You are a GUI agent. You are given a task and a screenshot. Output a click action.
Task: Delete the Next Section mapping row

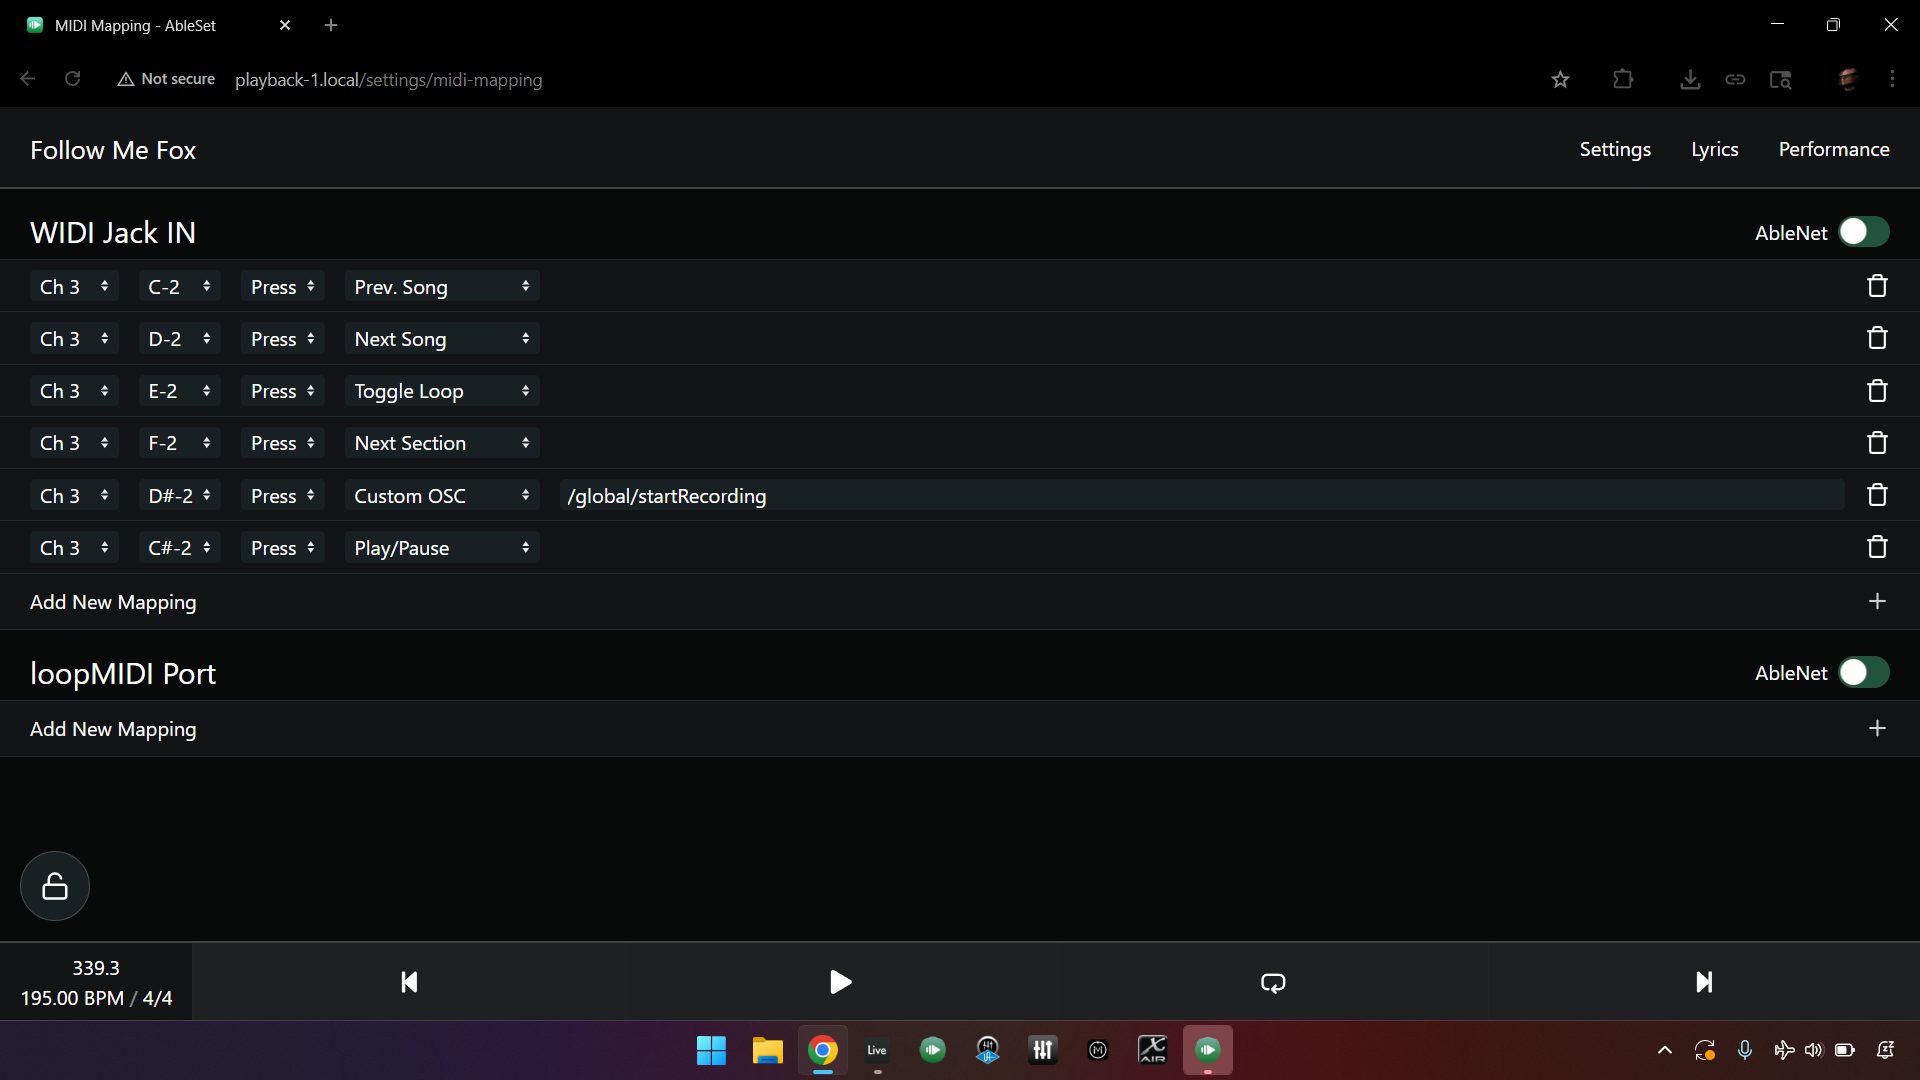click(x=1877, y=443)
